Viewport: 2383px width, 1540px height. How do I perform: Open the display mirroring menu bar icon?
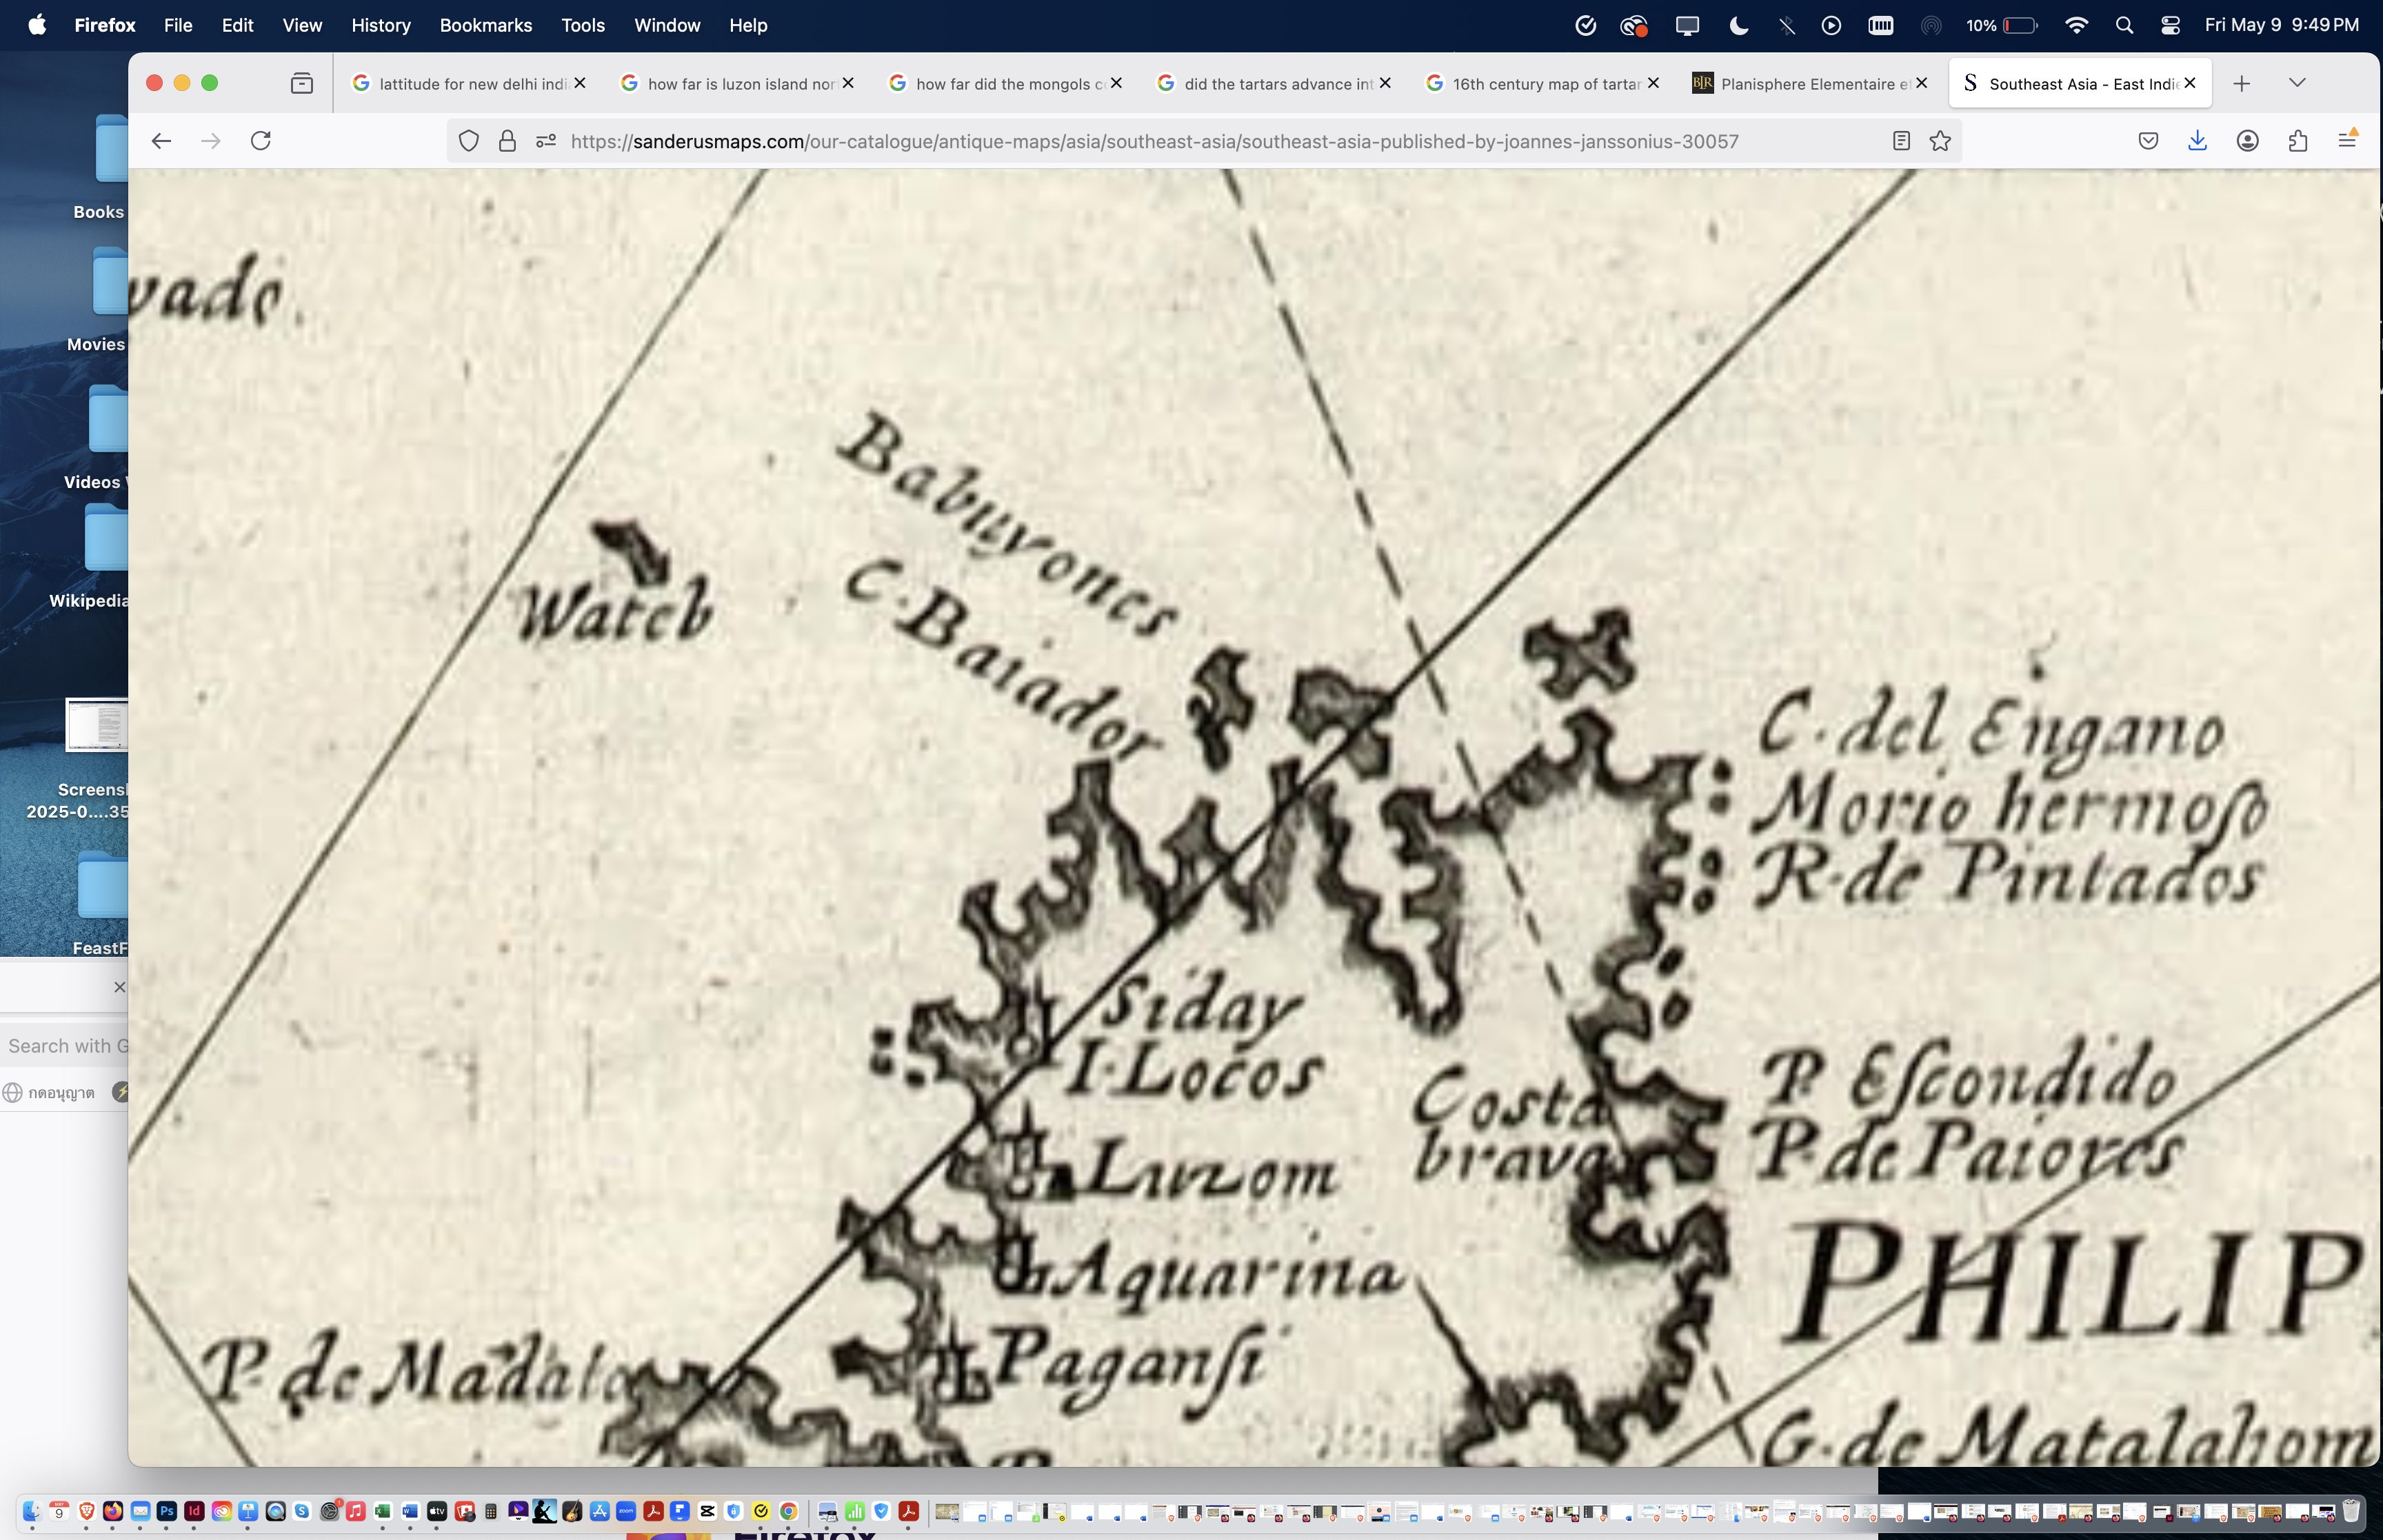[x=1687, y=26]
